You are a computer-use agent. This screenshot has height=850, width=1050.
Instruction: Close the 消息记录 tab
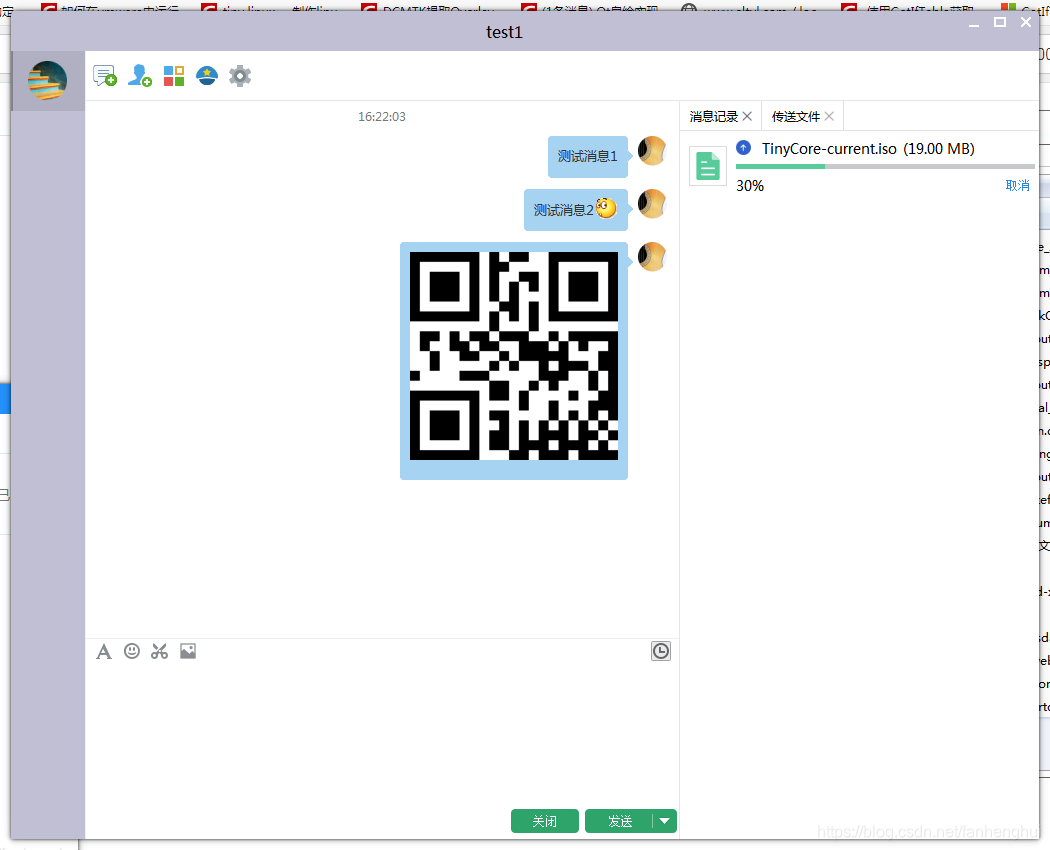[747, 116]
